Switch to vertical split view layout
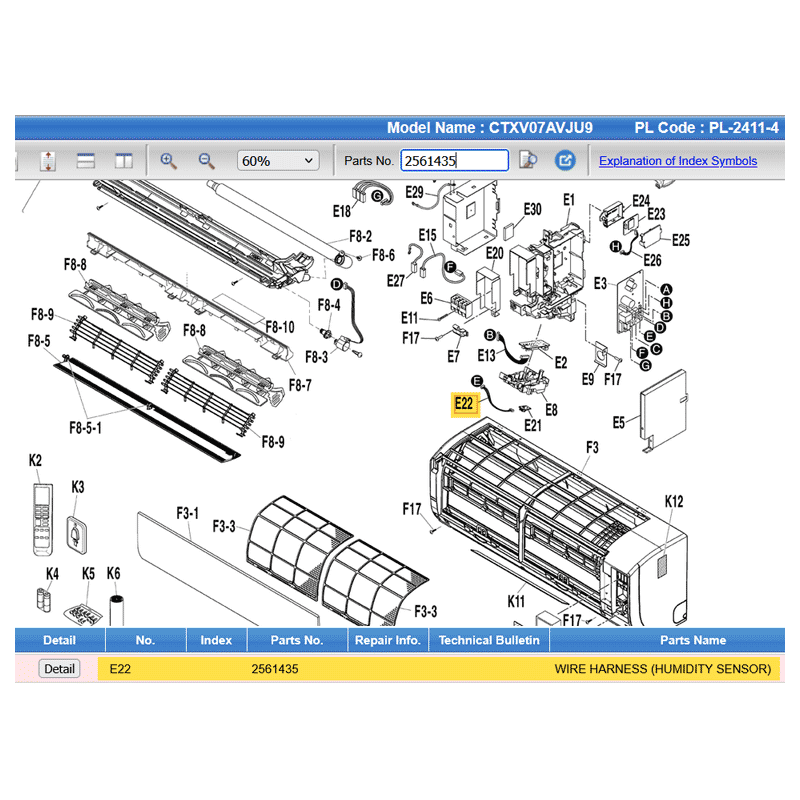 click(124, 161)
